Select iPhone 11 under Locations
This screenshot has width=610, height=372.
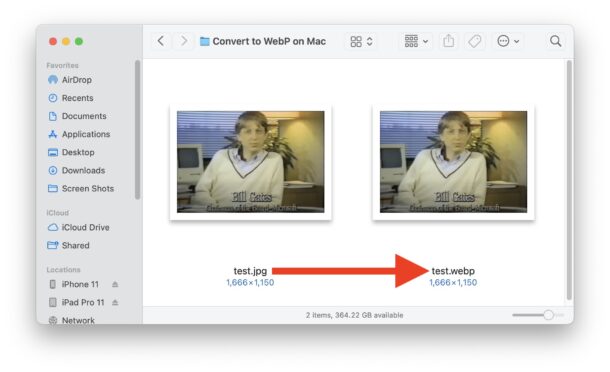(80, 284)
